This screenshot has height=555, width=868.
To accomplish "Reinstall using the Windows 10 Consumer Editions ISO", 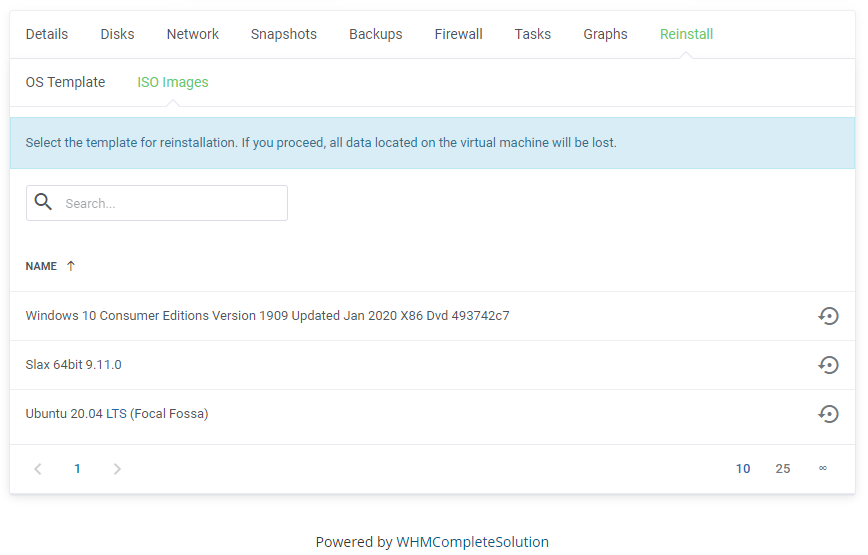I will pyautogui.click(x=828, y=316).
